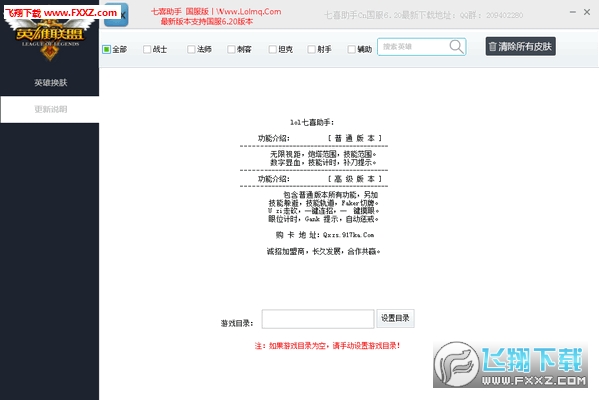Click the blue app icon in title bar
The height and width of the screenshot is (400, 599).
pos(117,15)
